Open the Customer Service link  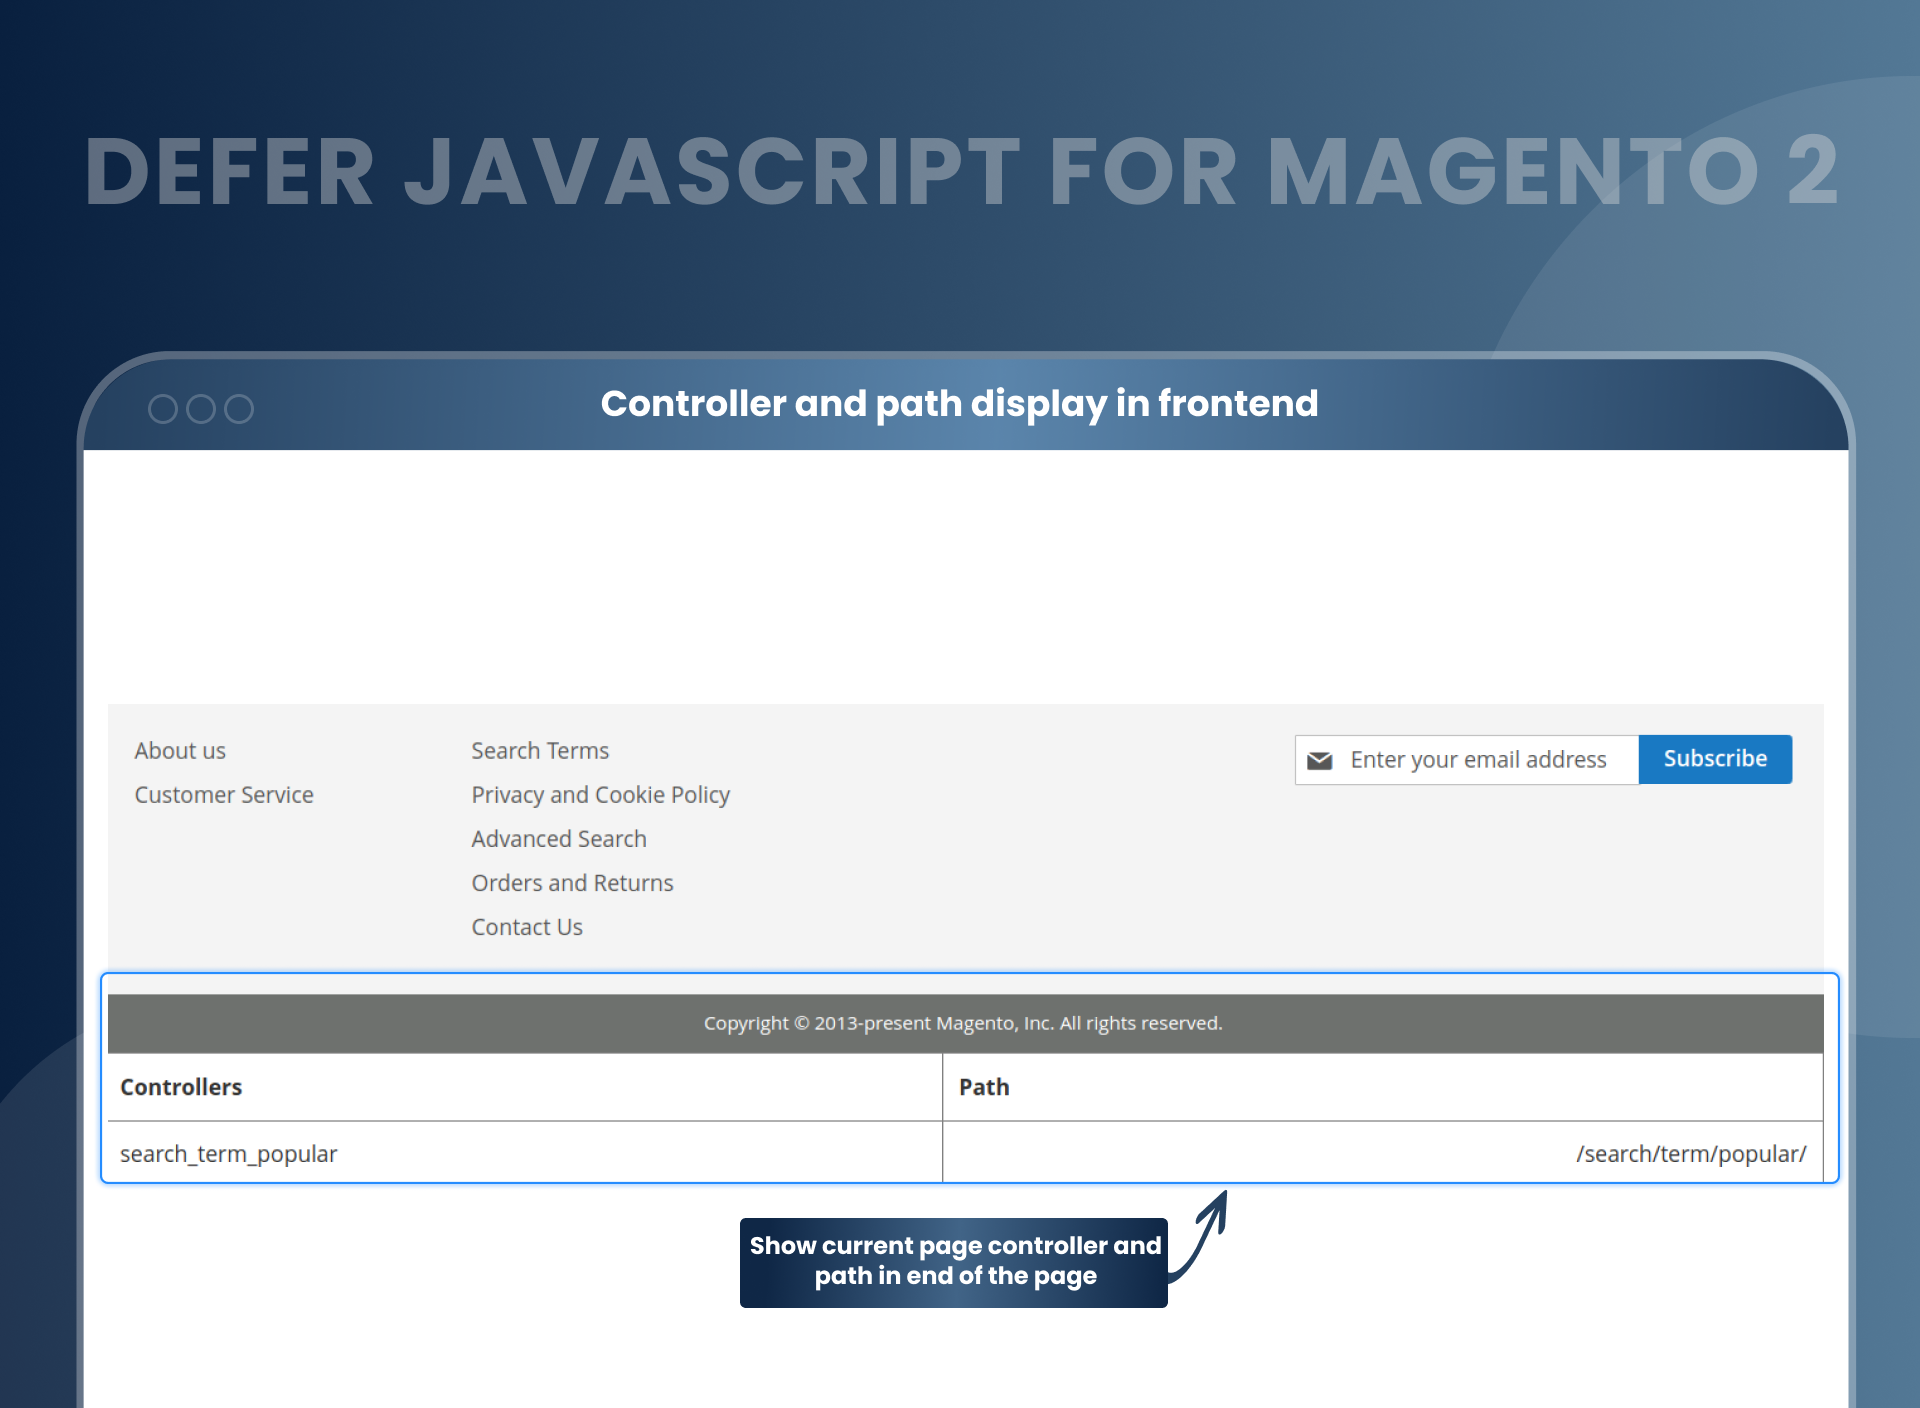click(224, 795)
